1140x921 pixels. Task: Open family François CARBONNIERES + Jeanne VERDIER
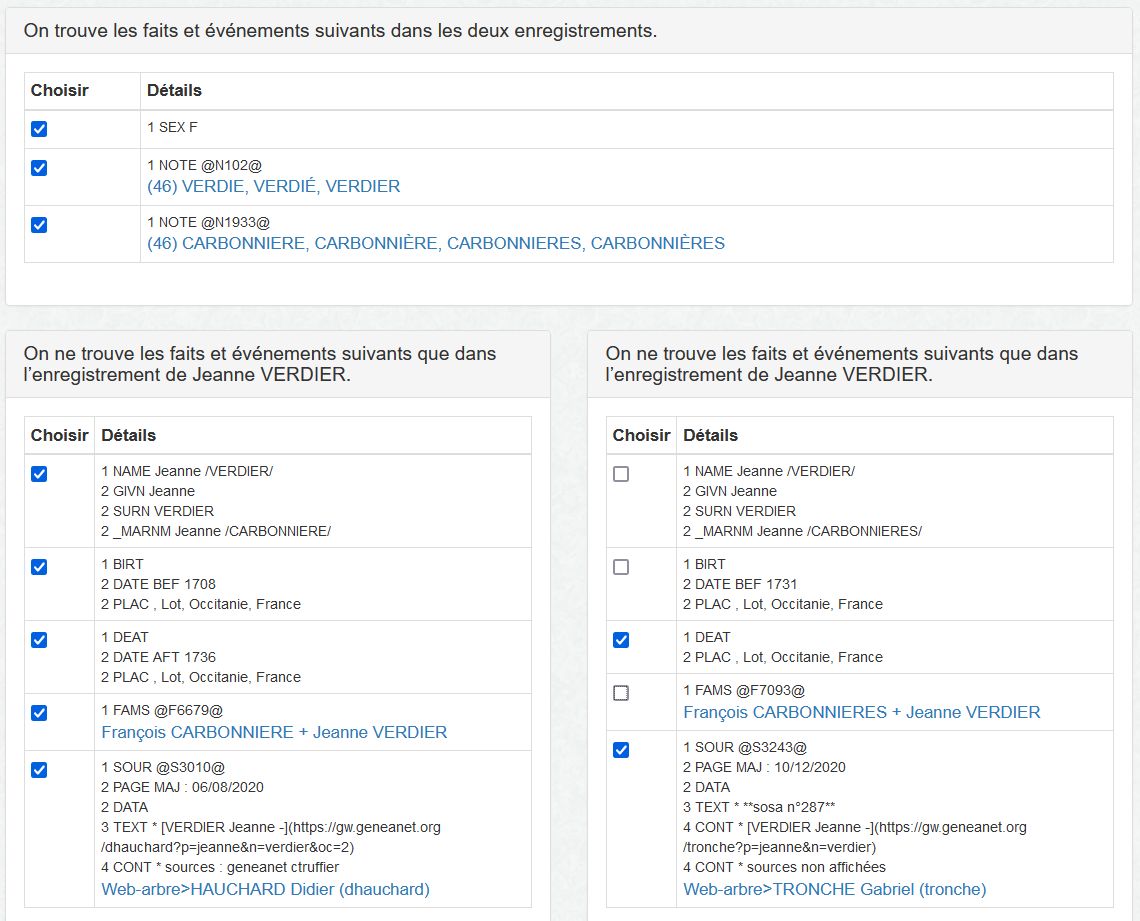point(861,712)
